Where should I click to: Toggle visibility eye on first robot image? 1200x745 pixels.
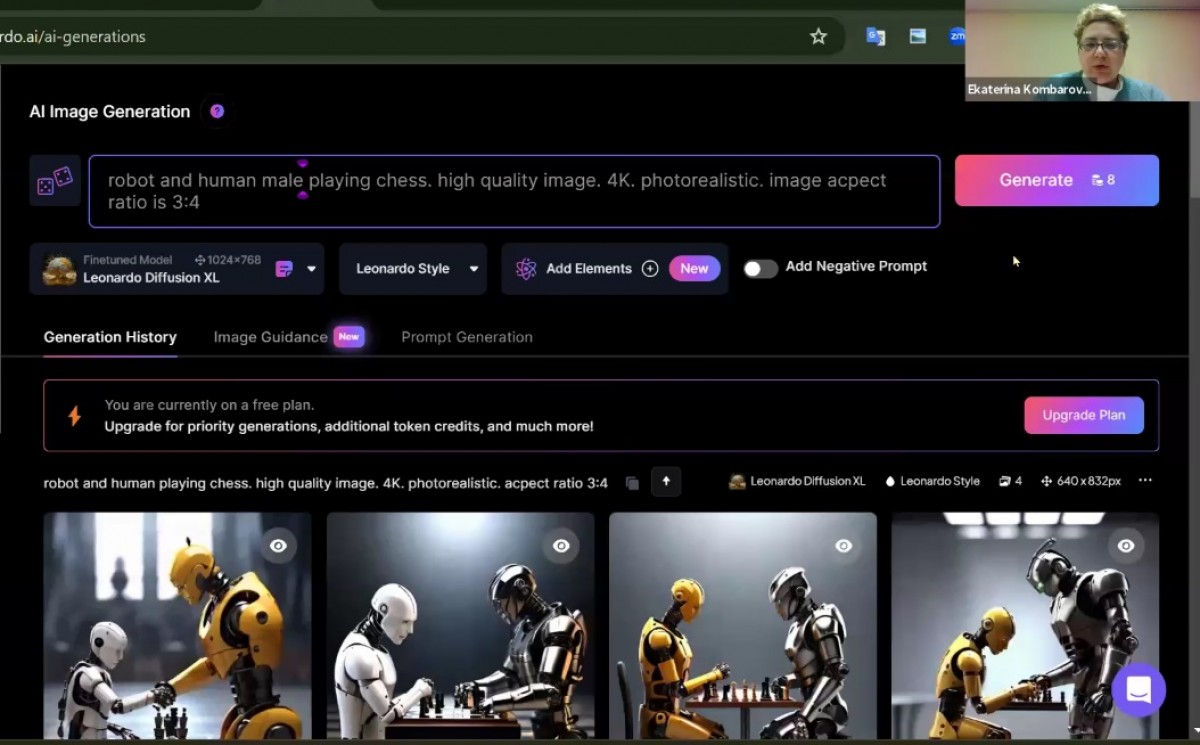click(278, 546)
